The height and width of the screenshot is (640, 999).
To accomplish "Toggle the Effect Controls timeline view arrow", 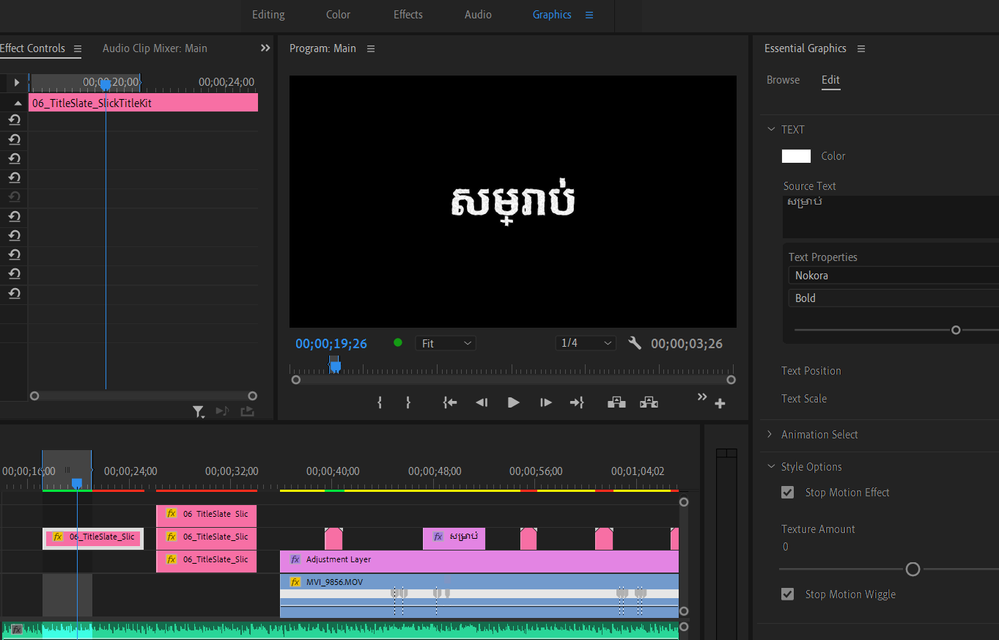I will point(17,82).
